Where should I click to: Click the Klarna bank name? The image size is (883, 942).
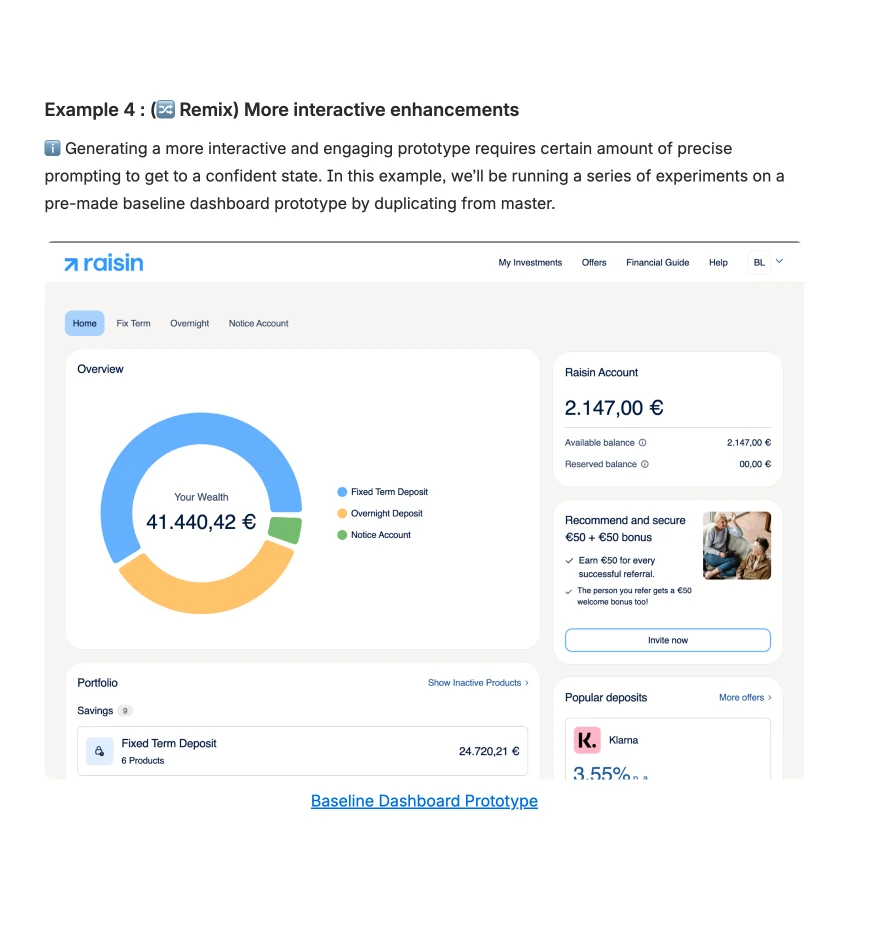(624, 740)
